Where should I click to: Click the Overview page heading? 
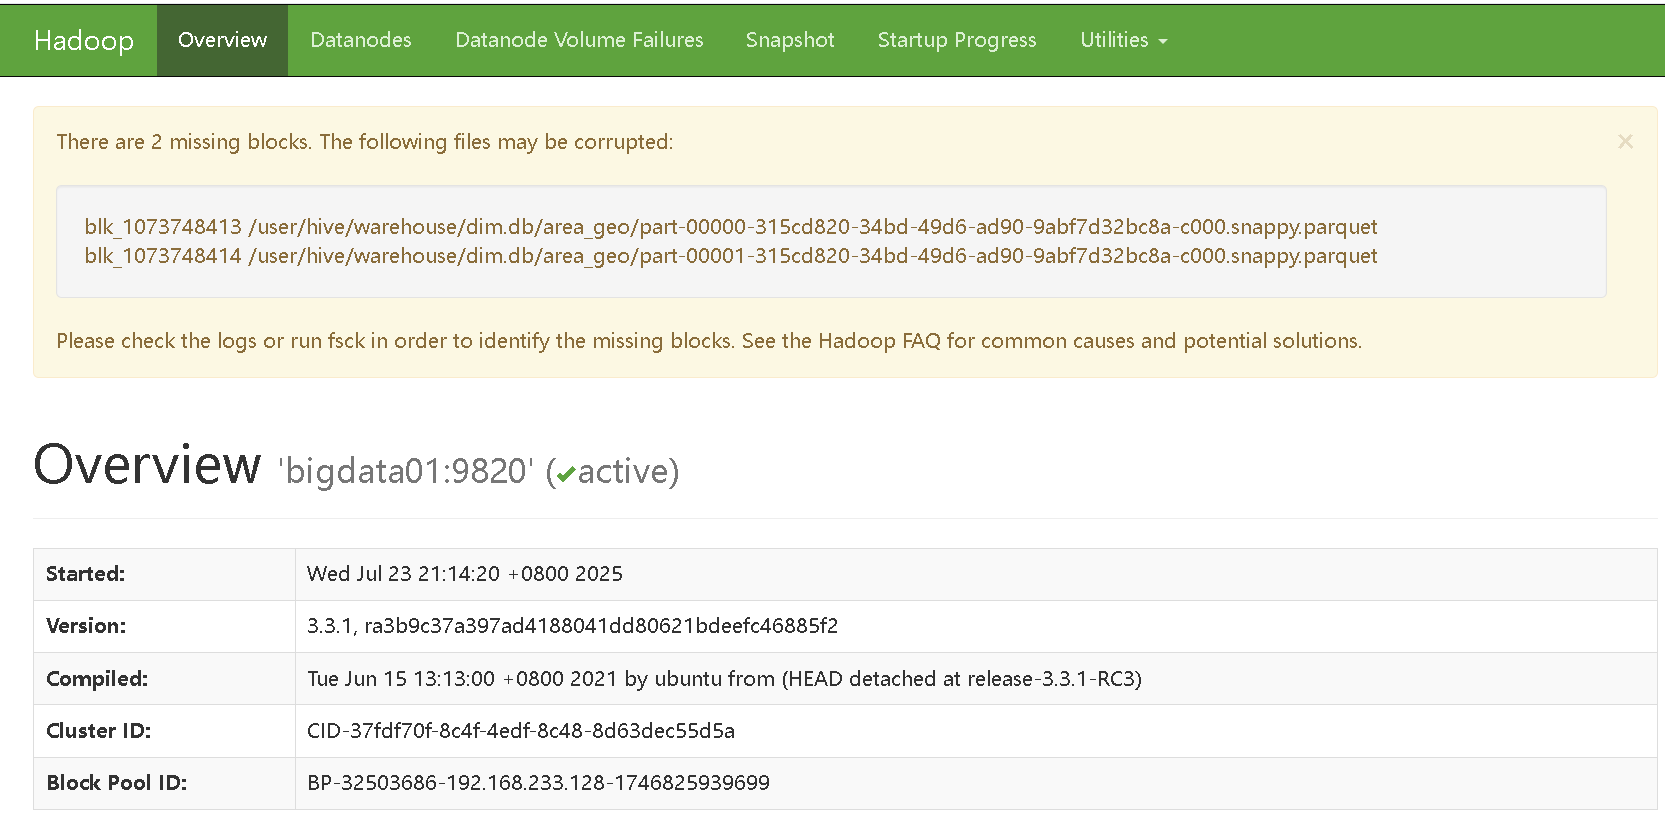(x=147, y=465)
